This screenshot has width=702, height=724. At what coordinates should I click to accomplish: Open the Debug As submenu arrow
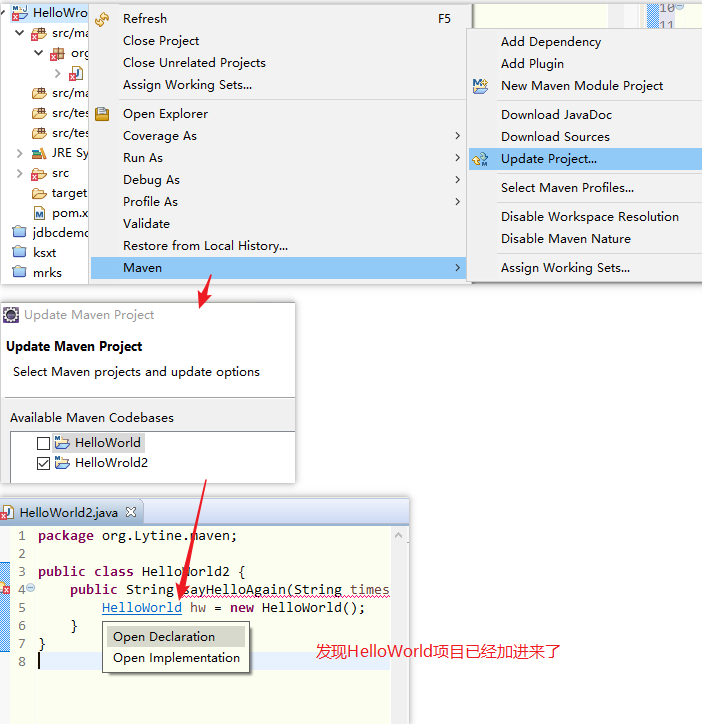[x=457, y=180]
